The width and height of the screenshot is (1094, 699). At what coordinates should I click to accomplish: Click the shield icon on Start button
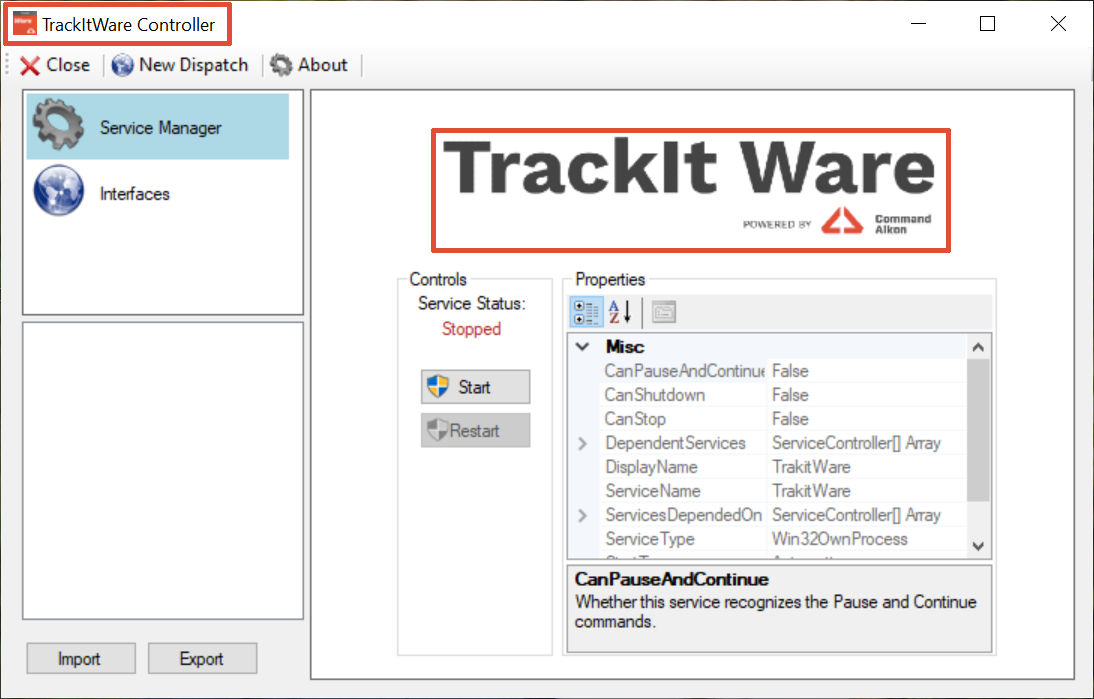pos(438,386)
